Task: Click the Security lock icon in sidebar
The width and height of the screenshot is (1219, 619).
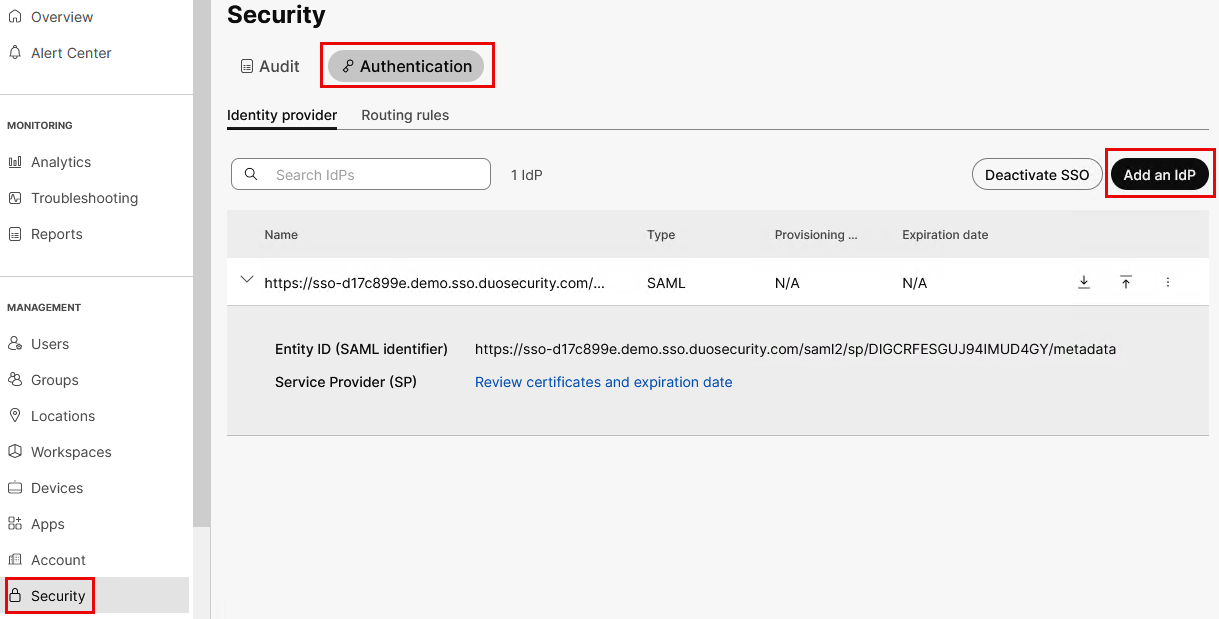Action: 15,596
